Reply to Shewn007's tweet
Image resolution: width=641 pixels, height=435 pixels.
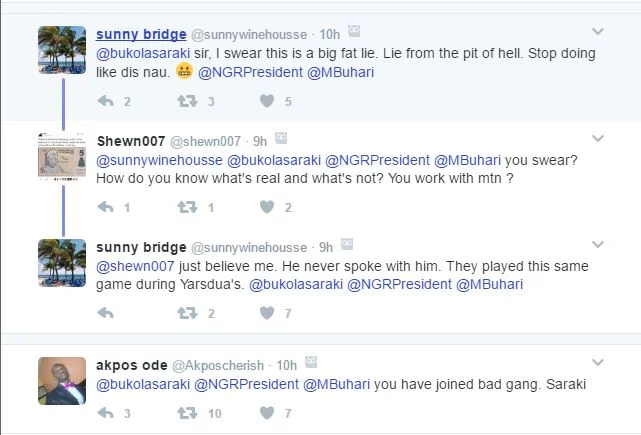[x=104, y=207]
